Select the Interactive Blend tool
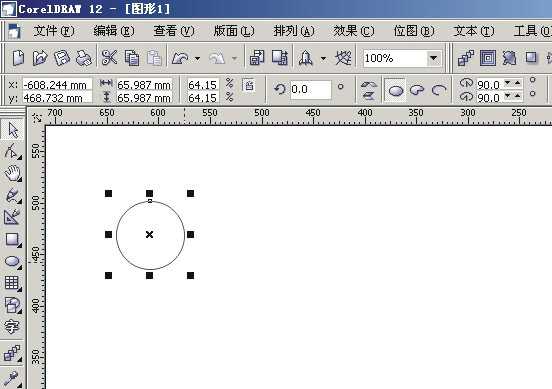This screenshot has height=389, width=552. click(x=12, y=353)
